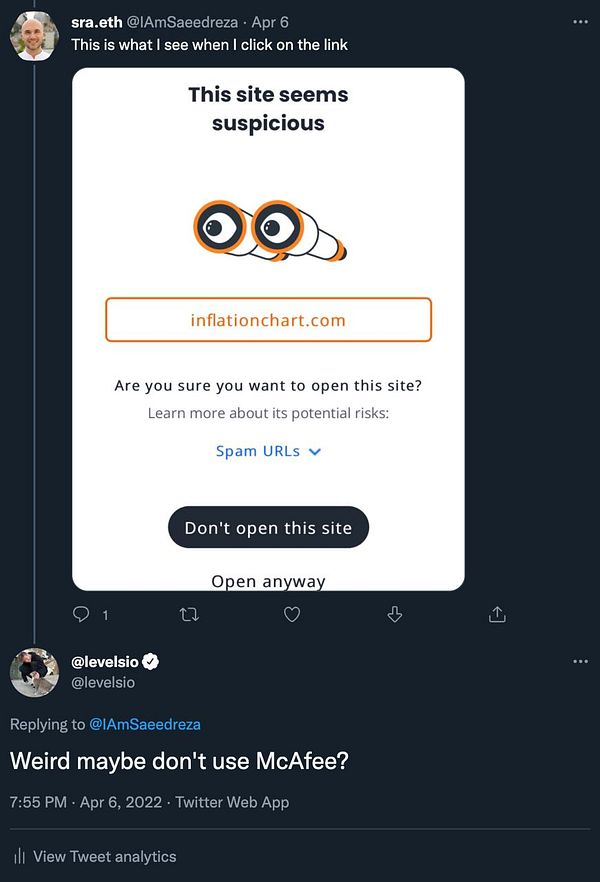Open View Tweet analytics
600x882 pixels.
[104, 857]
